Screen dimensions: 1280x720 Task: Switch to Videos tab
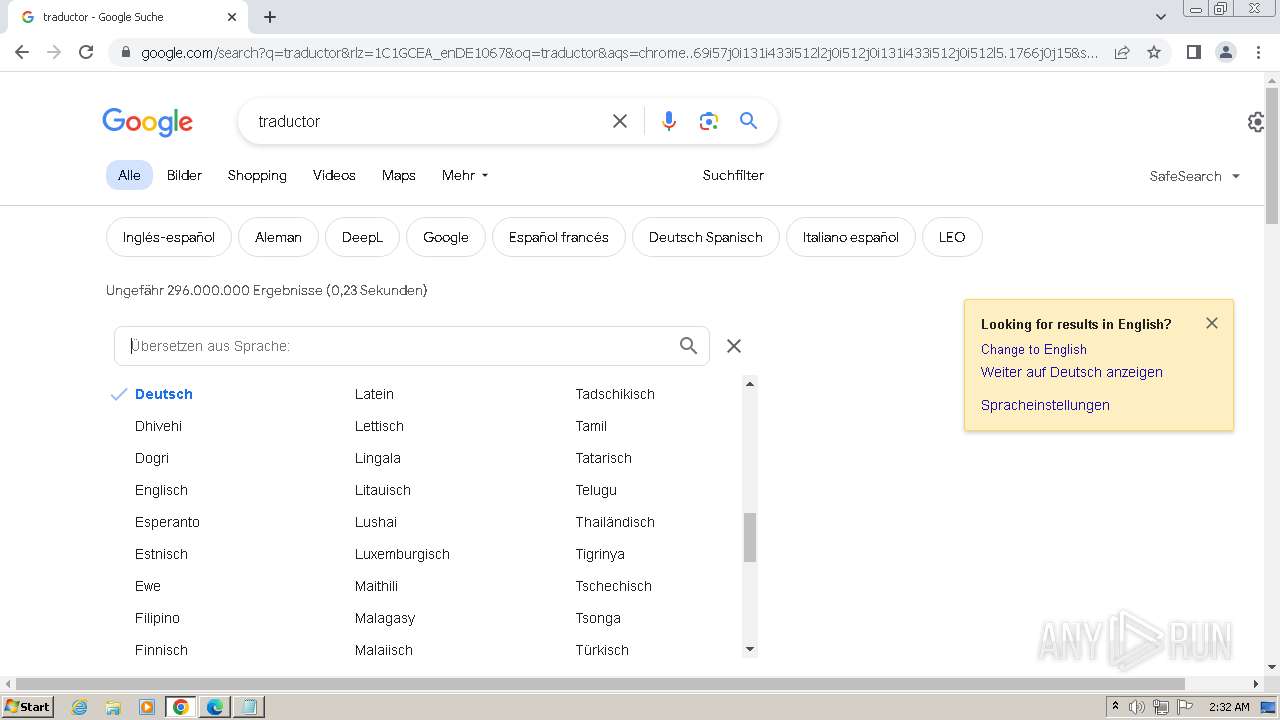click(334, 175)
